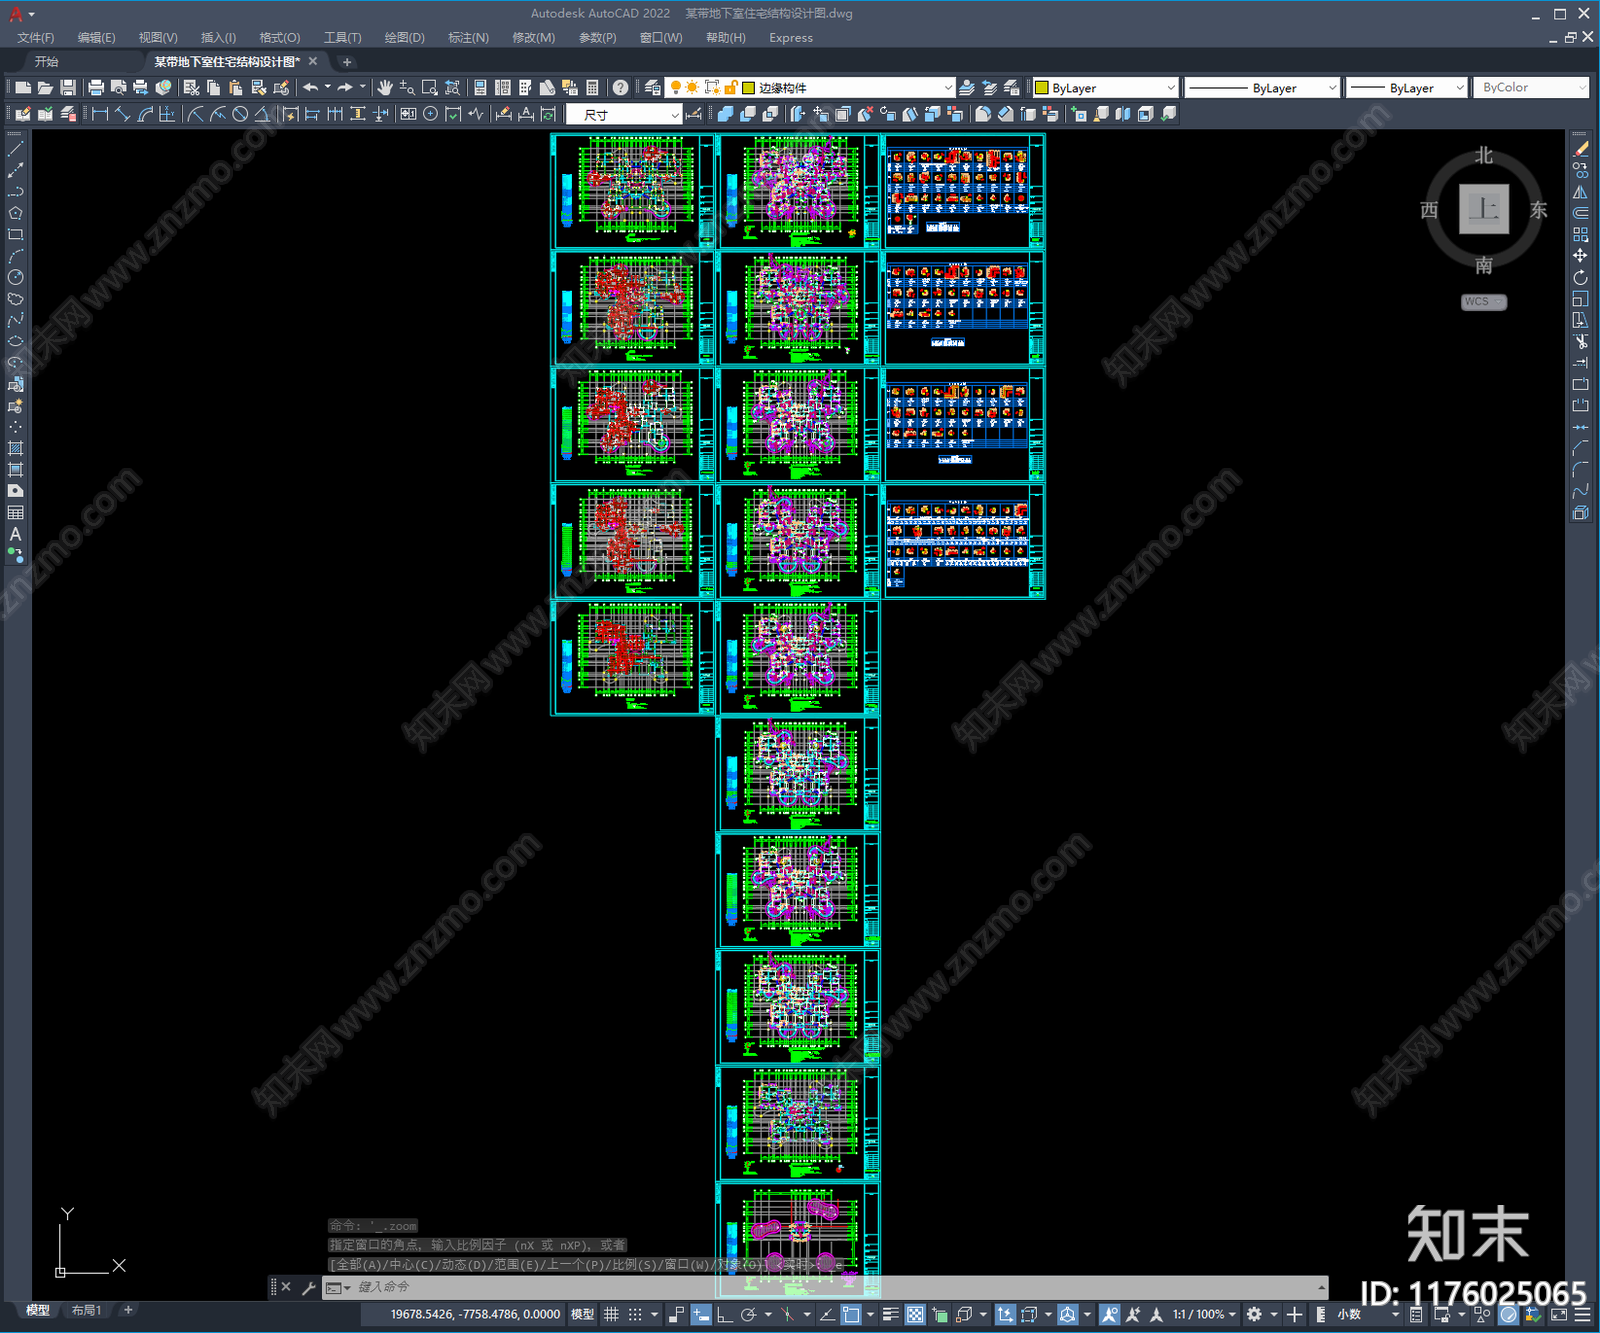Open the 文件(F) menu

tap(35, 38)
